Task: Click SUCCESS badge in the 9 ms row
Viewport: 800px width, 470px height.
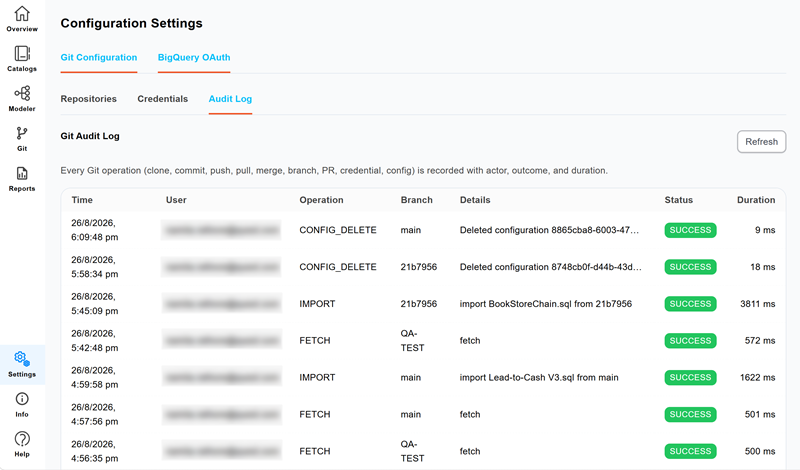Action: [690, 230]
